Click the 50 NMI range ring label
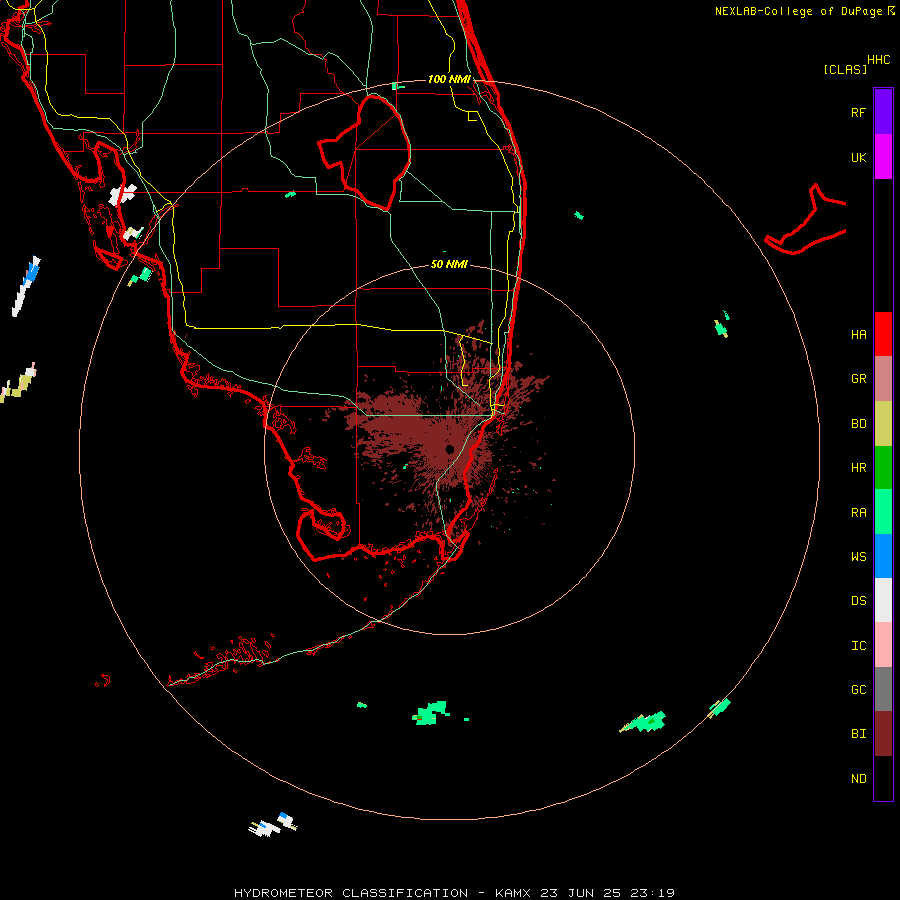The width and height of the screenshot is (900, 900). (449, 264)
